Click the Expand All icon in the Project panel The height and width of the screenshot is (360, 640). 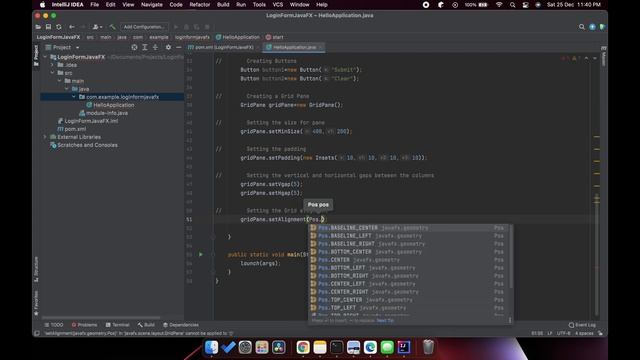[x=145, y=47]
